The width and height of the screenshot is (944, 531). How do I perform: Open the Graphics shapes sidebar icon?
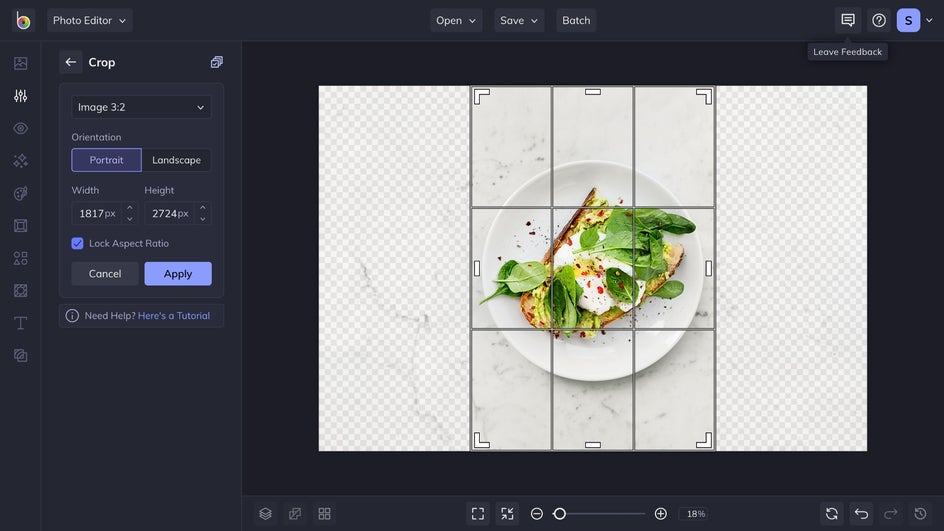tap(20, 258)
